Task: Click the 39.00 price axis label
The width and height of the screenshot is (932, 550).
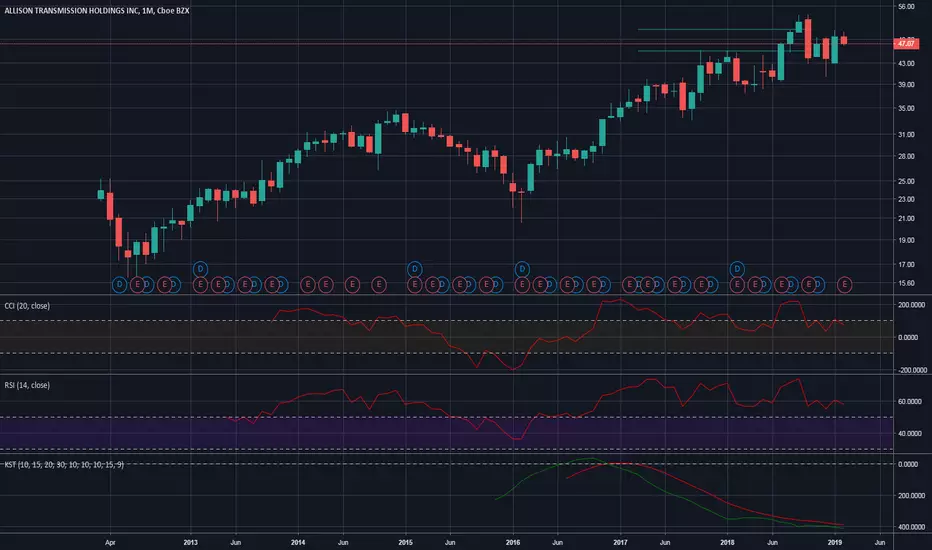Action: click(x=906, y=84)
